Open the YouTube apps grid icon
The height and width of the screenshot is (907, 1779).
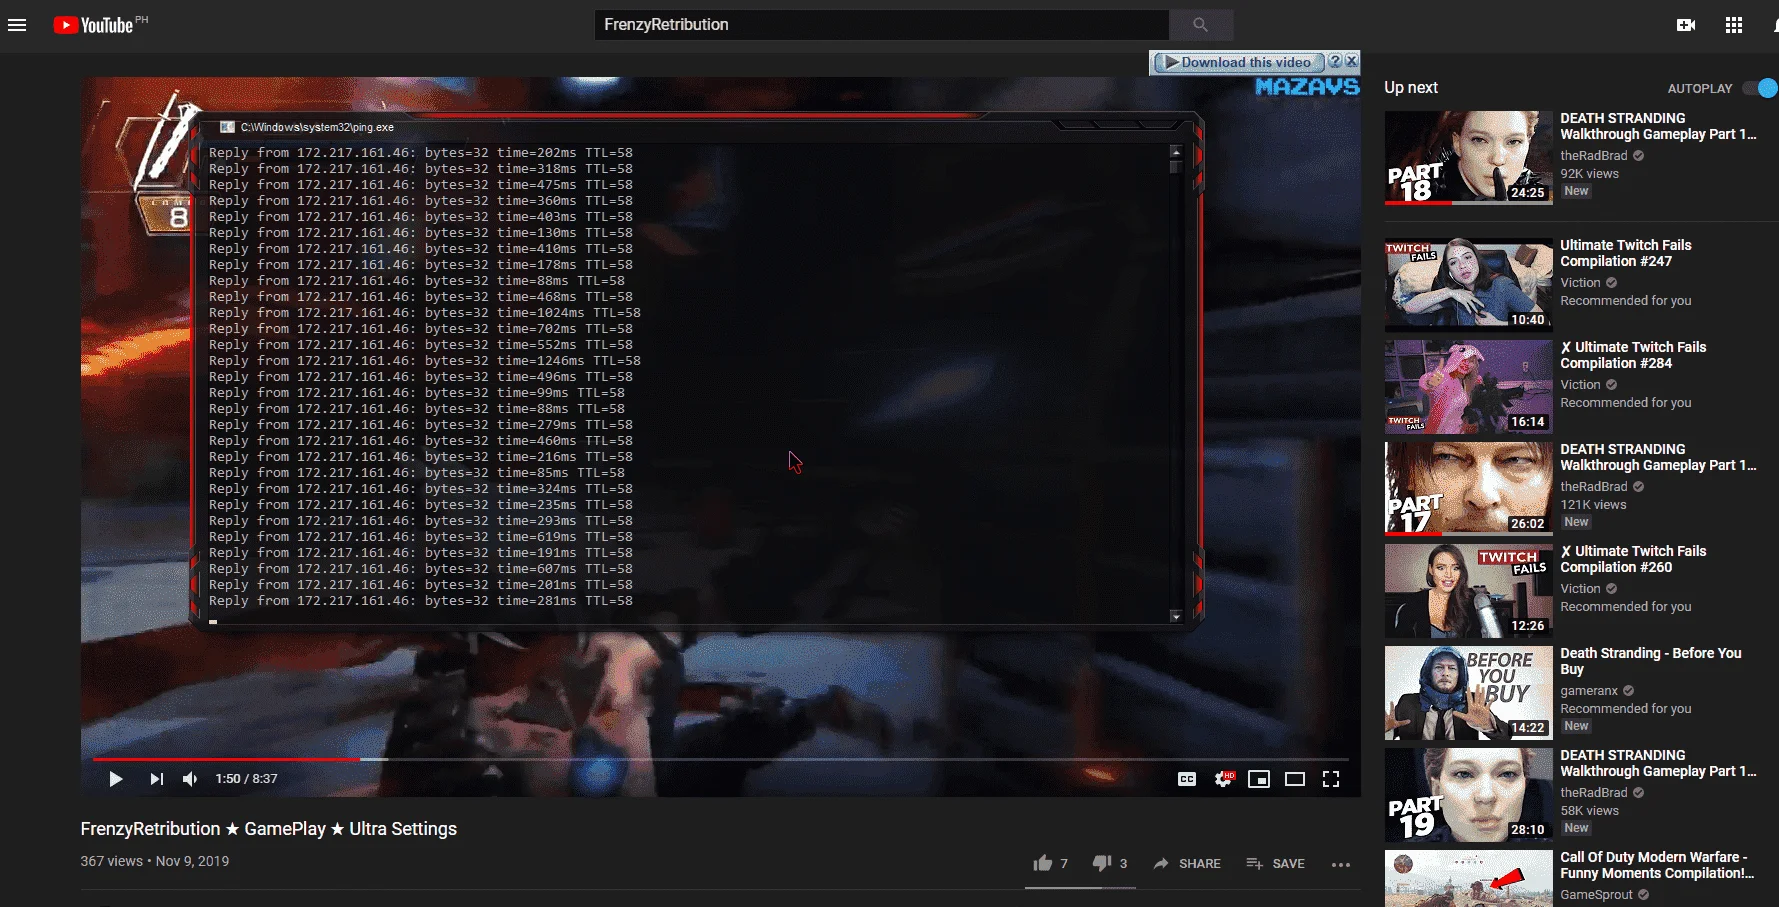[x=1734, y=25]
